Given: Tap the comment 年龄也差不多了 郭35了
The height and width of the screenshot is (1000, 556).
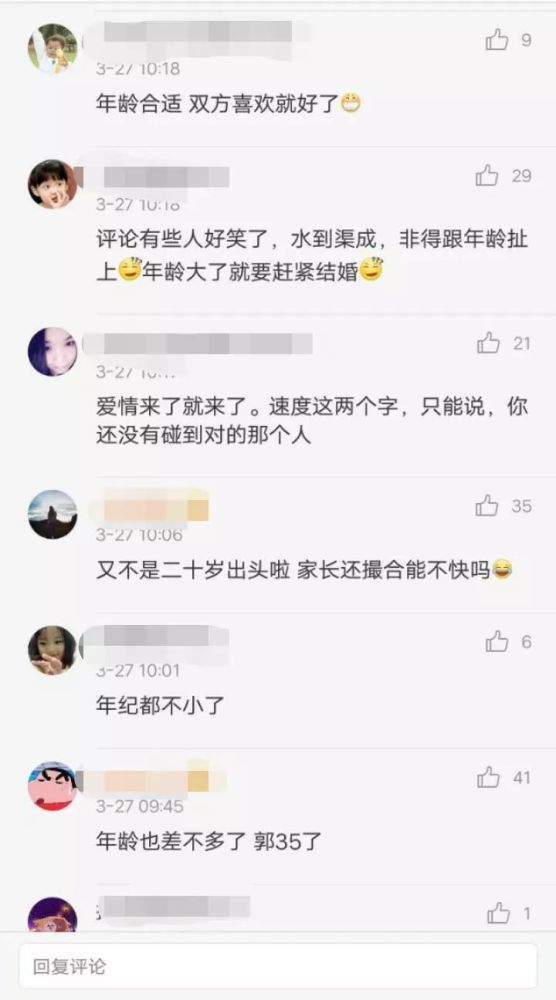Looking at the screenshot, I should [x=208, y=841].
